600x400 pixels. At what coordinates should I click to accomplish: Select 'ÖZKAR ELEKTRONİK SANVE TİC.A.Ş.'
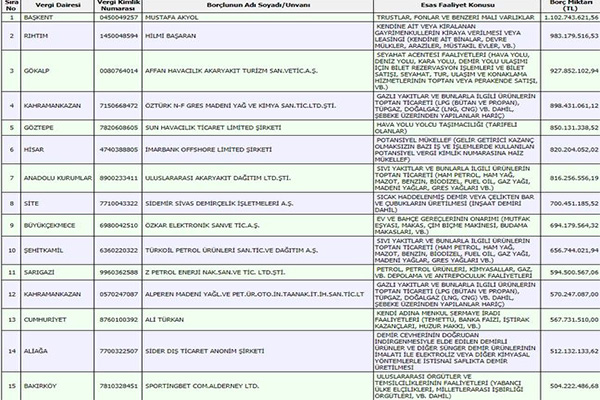click(202, 225)
